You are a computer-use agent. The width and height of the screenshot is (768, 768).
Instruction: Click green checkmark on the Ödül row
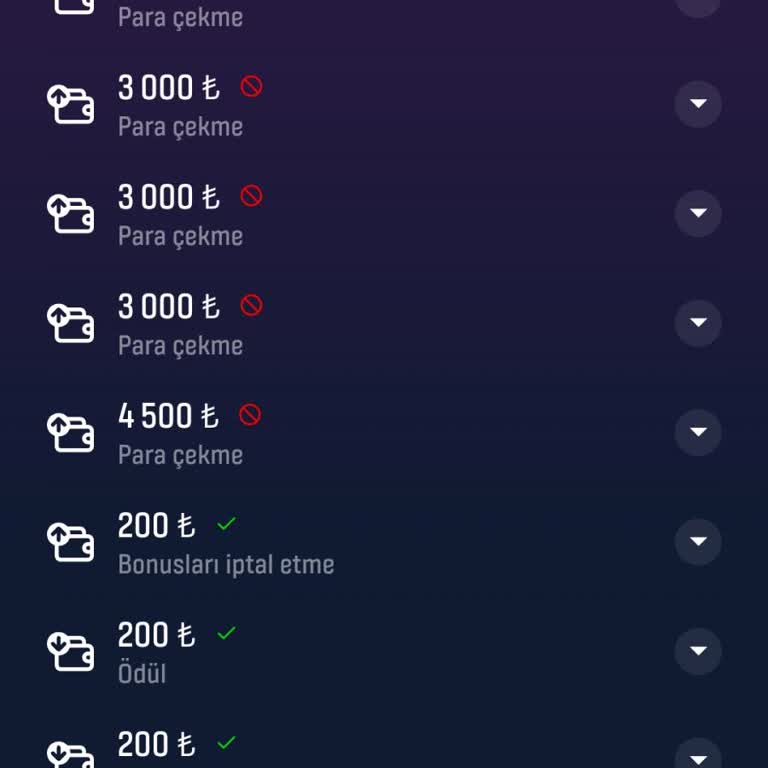(x=227, y=633)
